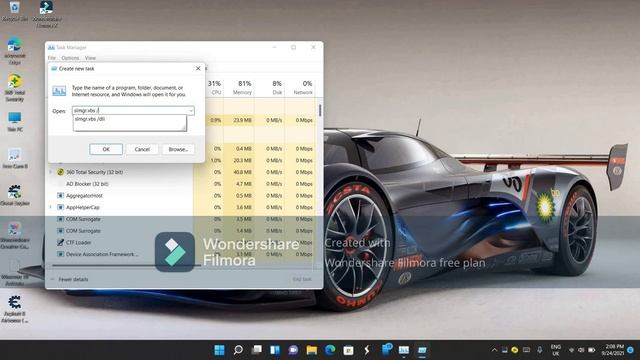640x360 pixels.
Task: Click the lightning bolt taskbar icon
Action: point(367,350)
